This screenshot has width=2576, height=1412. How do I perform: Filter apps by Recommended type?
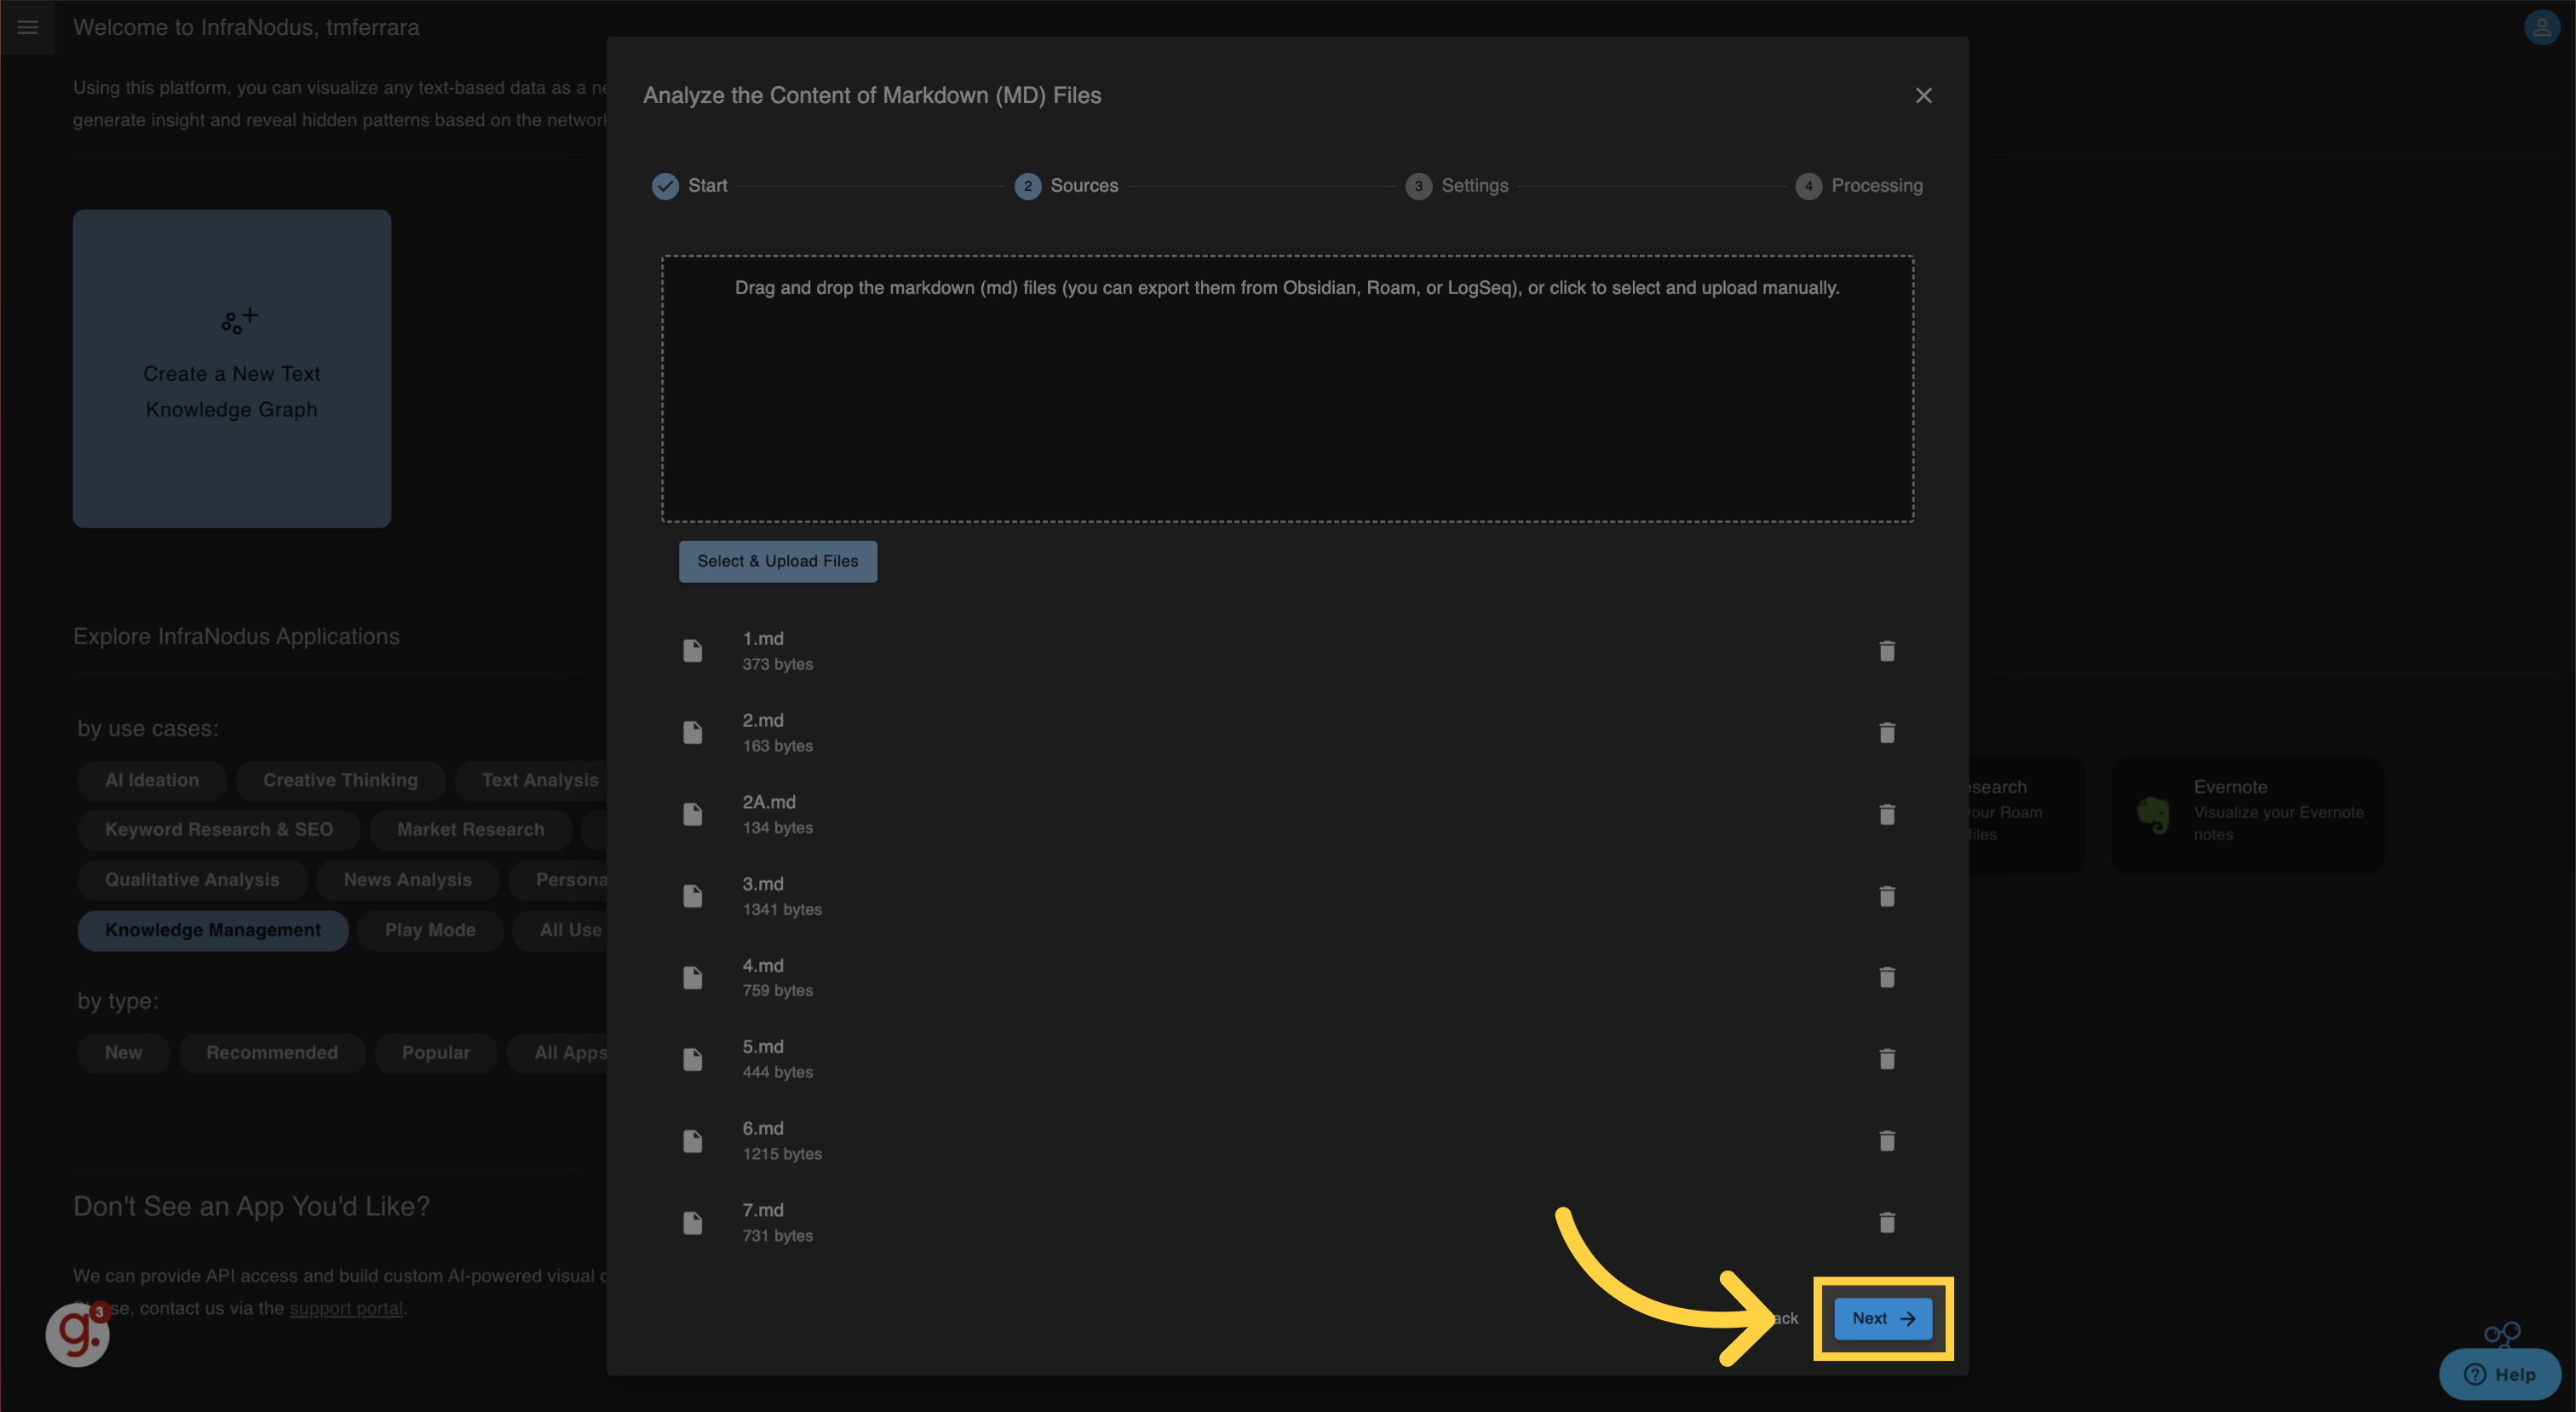tap(272, 1053)
